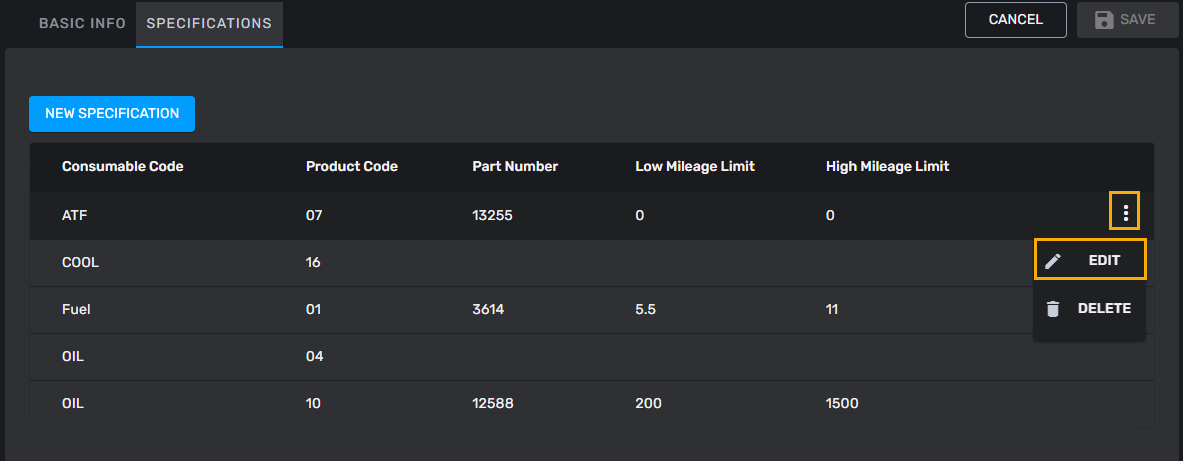
Task: Click part number 12588 in the table
Action: [x=492, y=404]
